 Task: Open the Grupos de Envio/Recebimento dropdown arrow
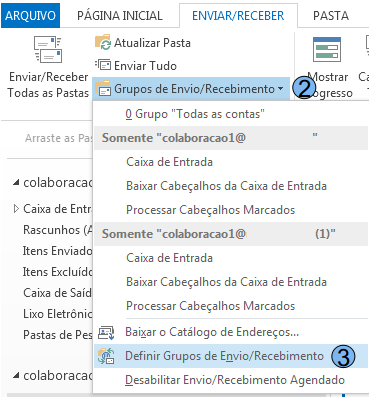click(x=280, y=89)
